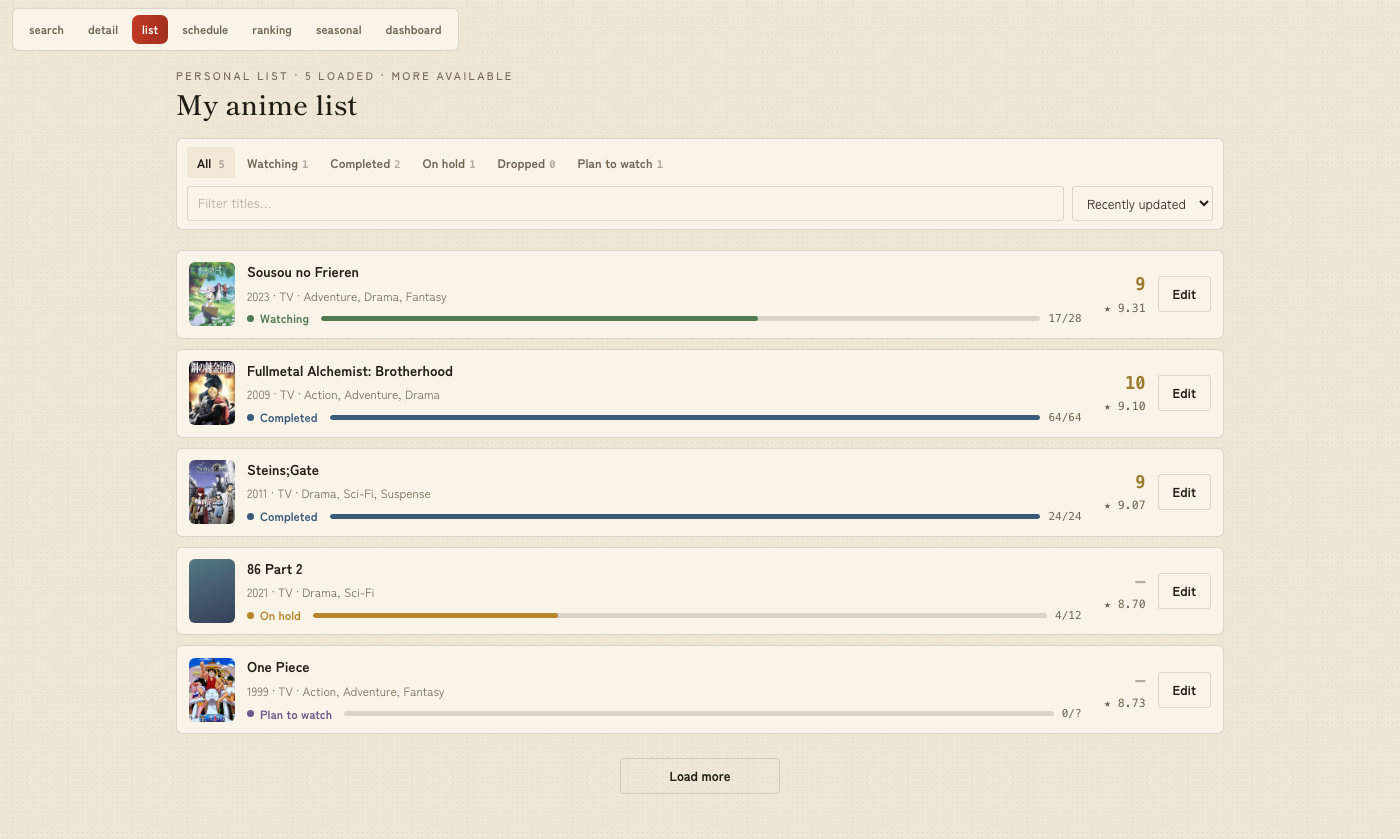Go to the detail tab
The height and width of the screenshot is (839, 1400).
coord(103,30)
